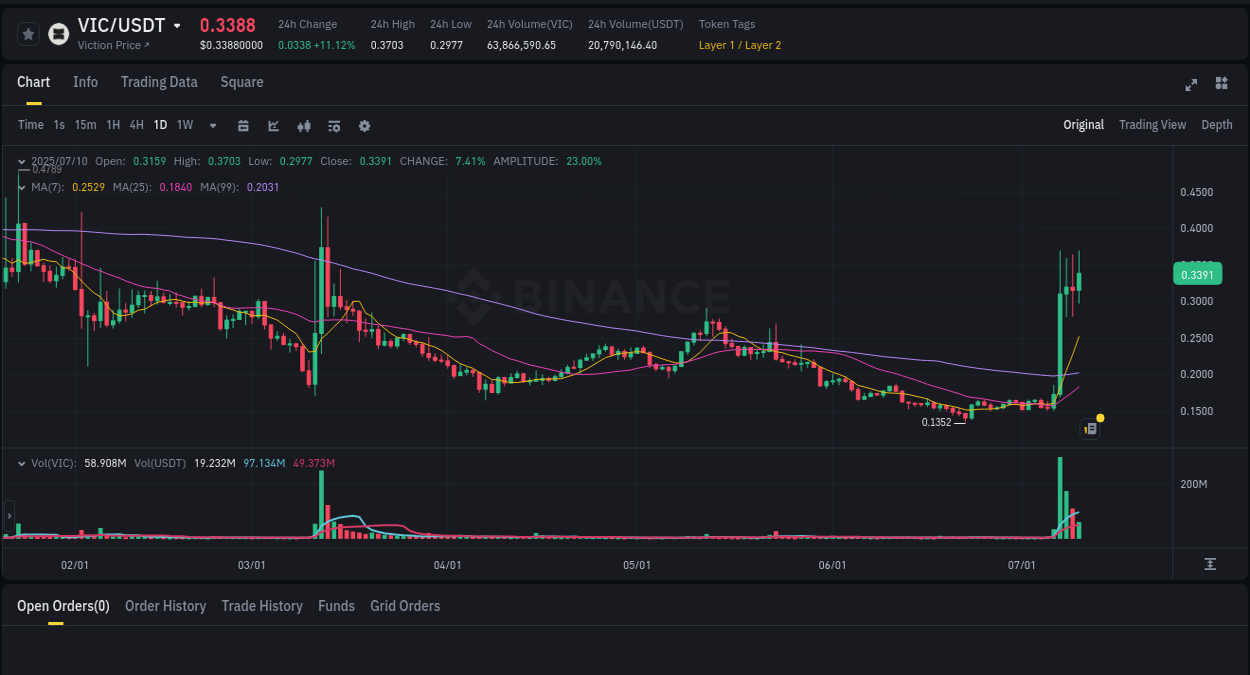This screenshot has width=1250, height=675.
Task: Click the volume scale icon bottom right
Action: [1210, 563]
